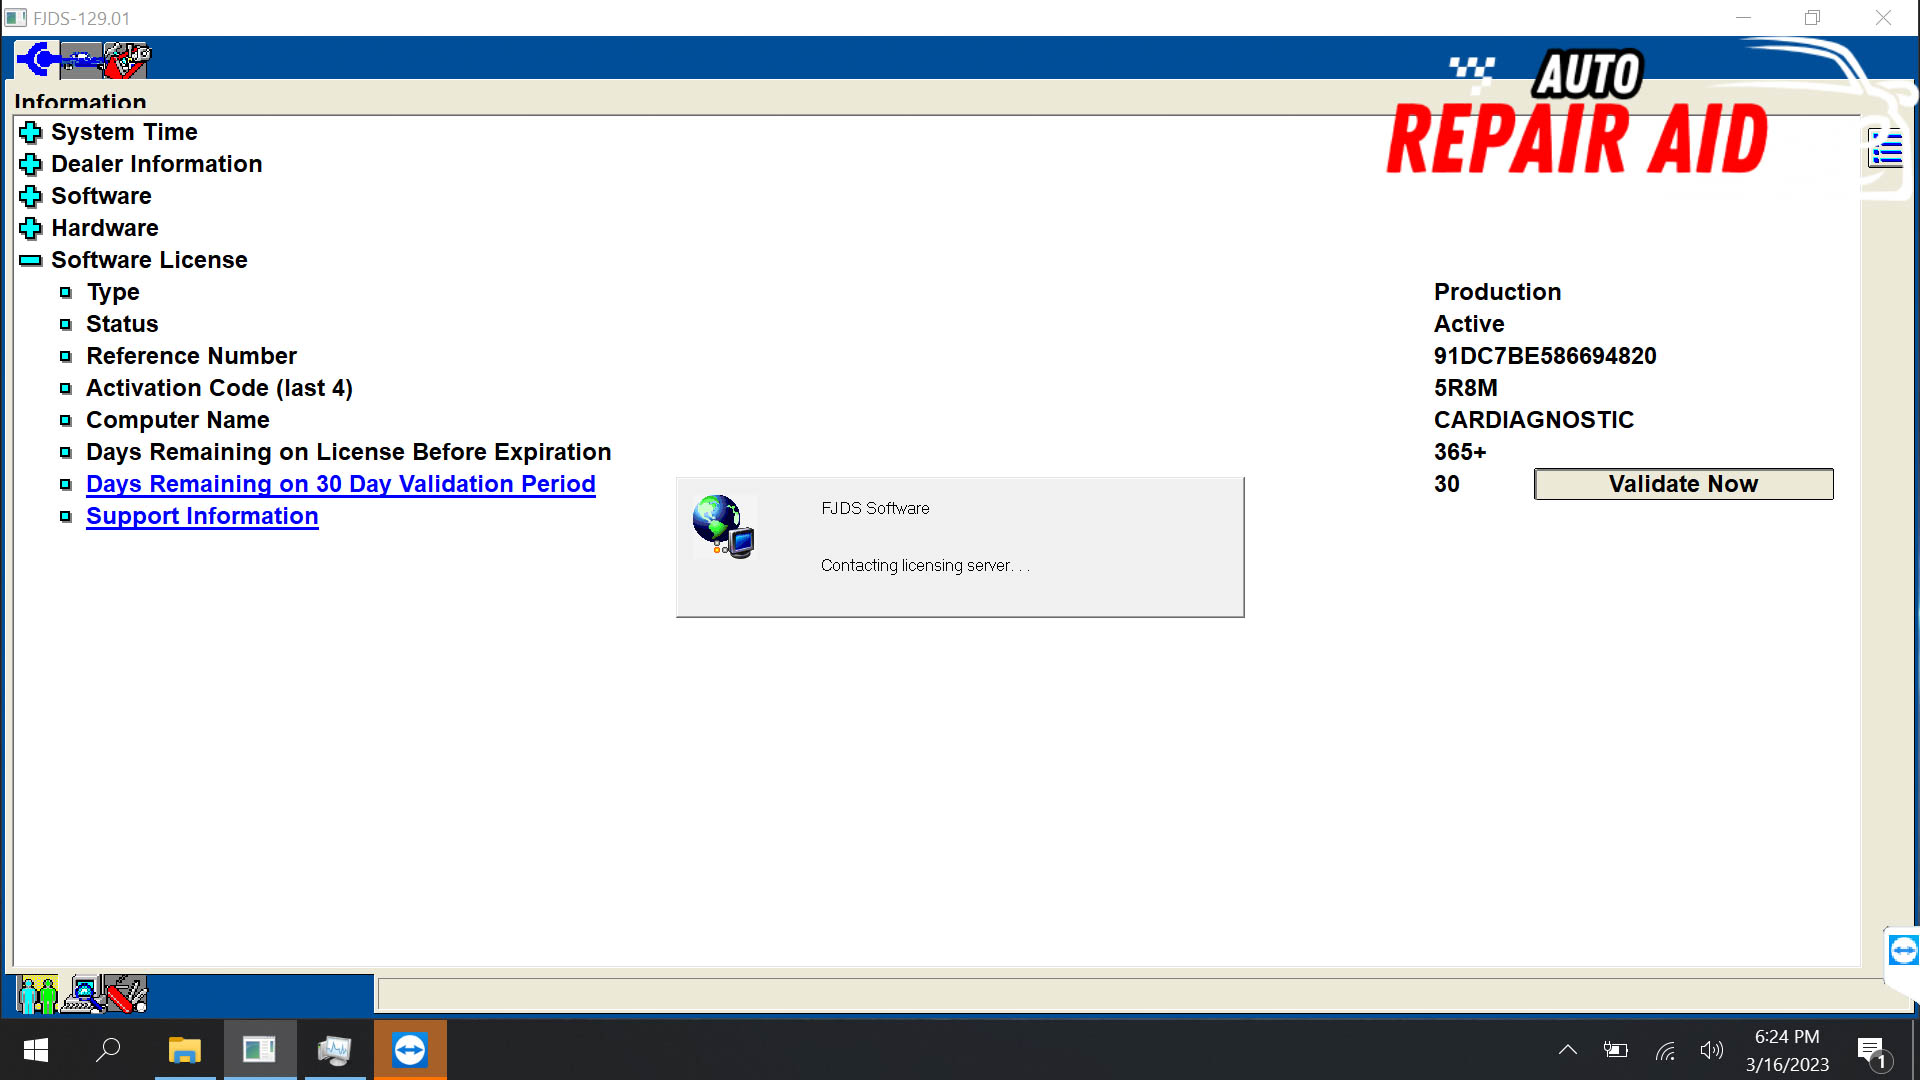Open Days Remaining on 30 Day Validation Period link

pos(341,484)
